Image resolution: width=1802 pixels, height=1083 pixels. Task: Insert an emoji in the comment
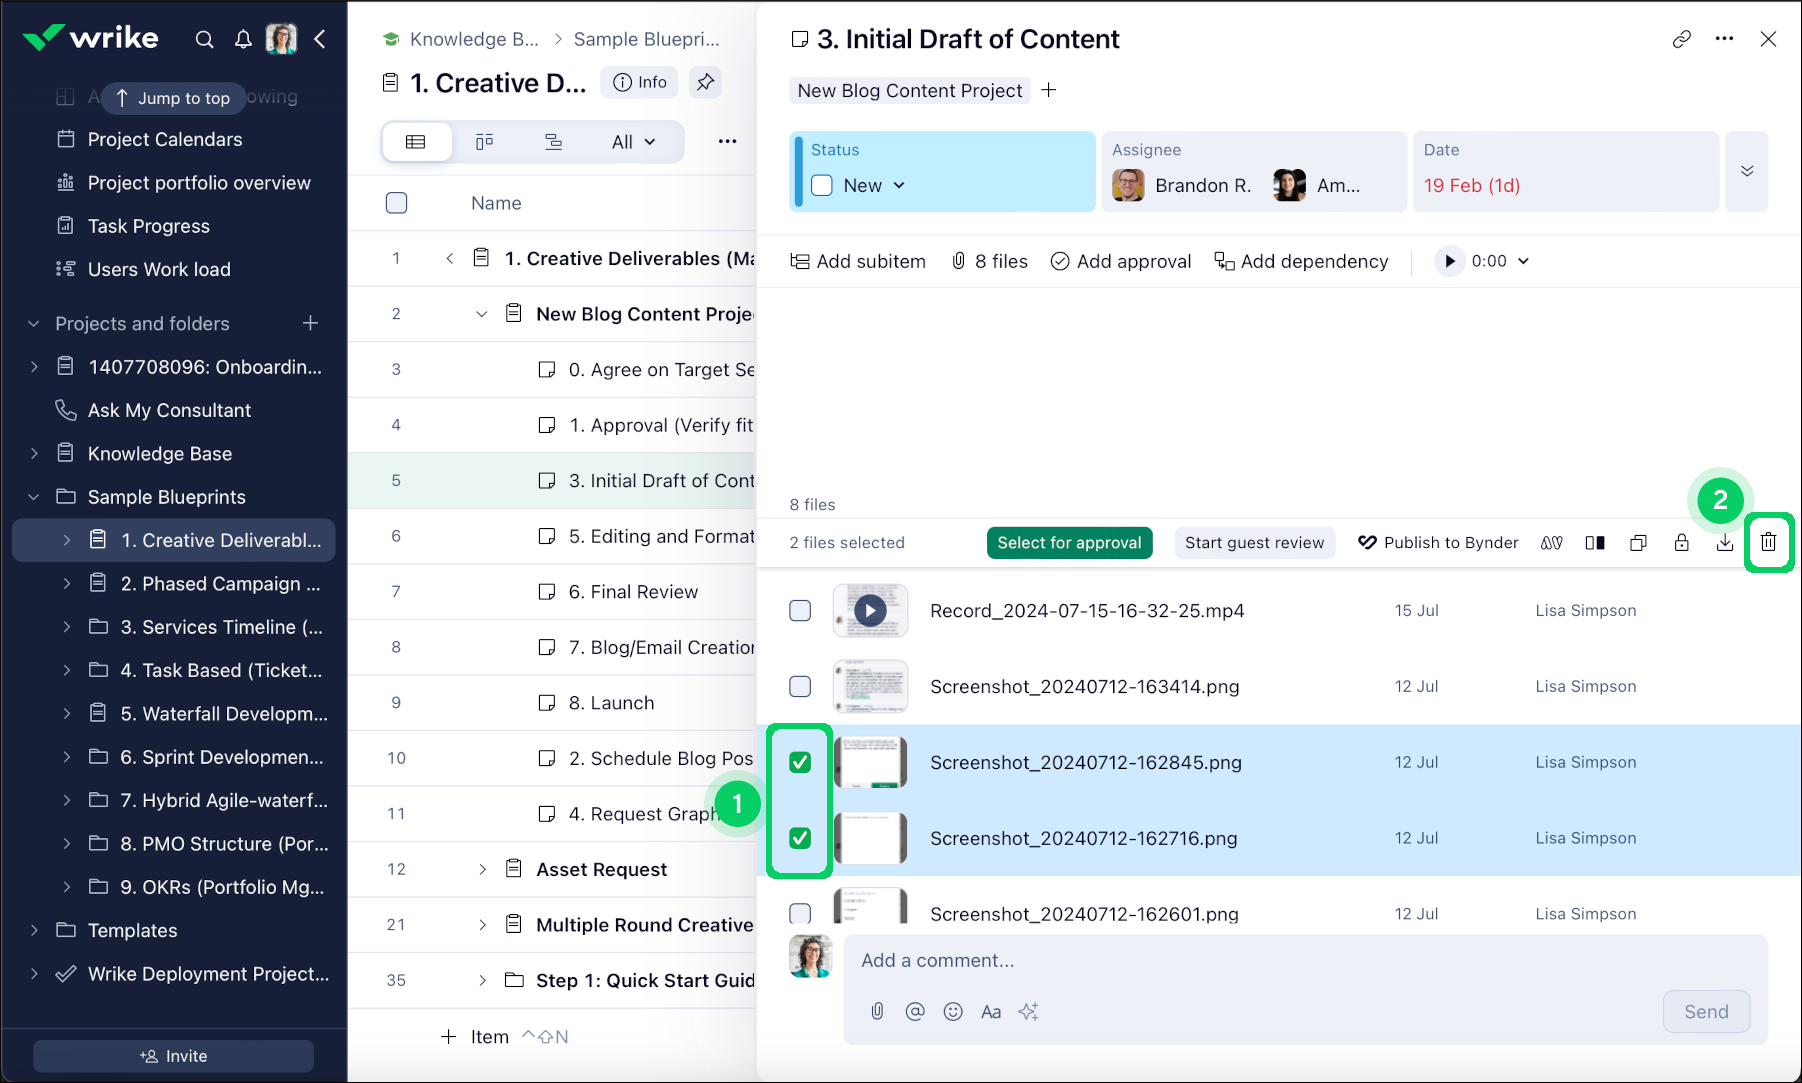[x=953, y=1011]
